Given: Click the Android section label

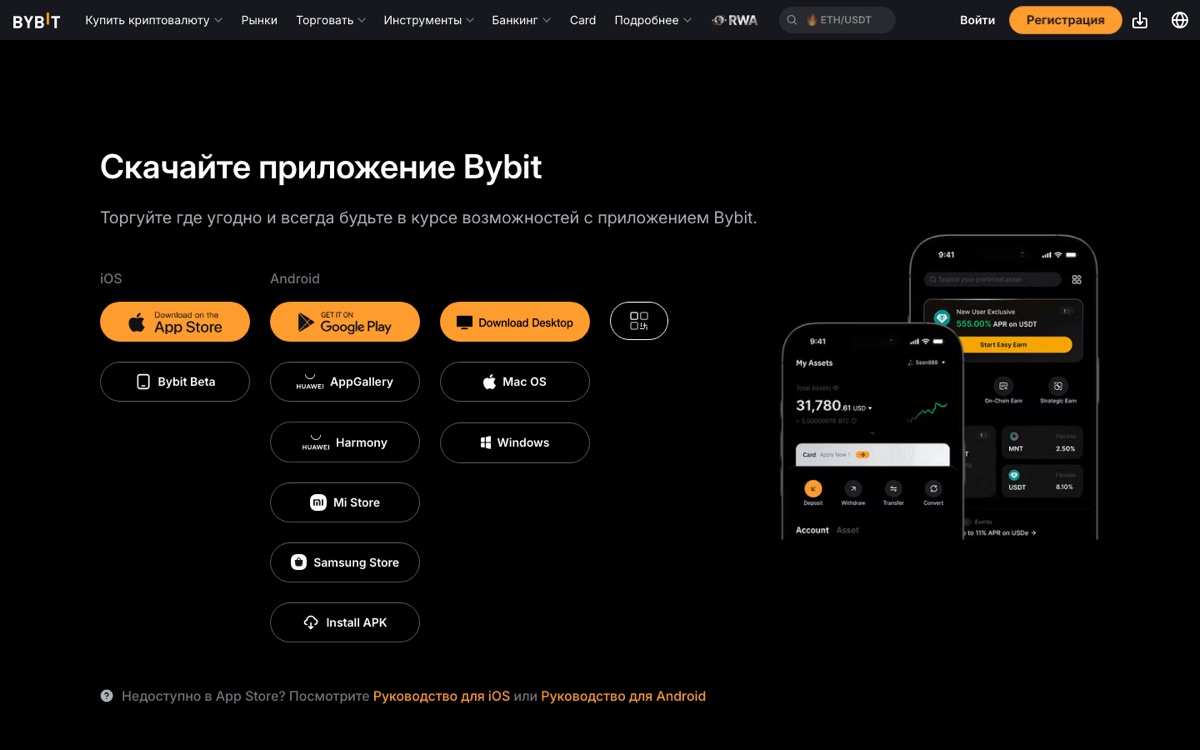Looking at the screenshot, I should point(295,279).
